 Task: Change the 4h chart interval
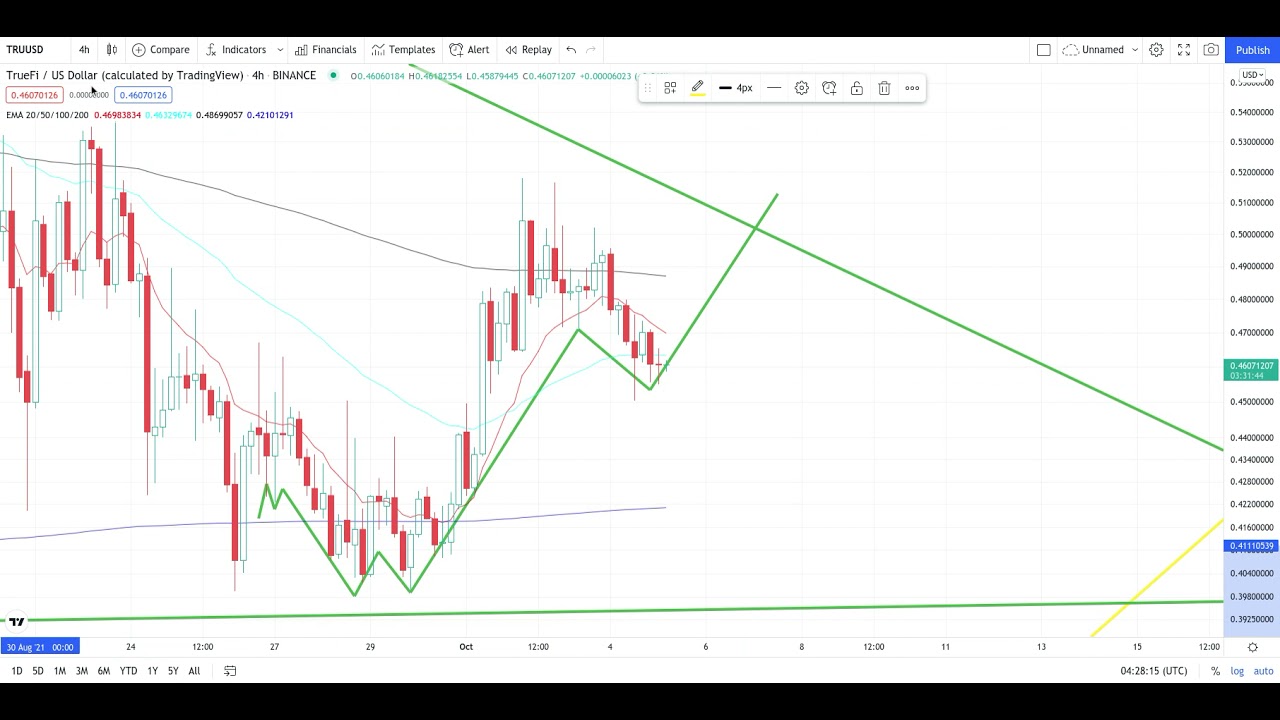tap(84, 49)
